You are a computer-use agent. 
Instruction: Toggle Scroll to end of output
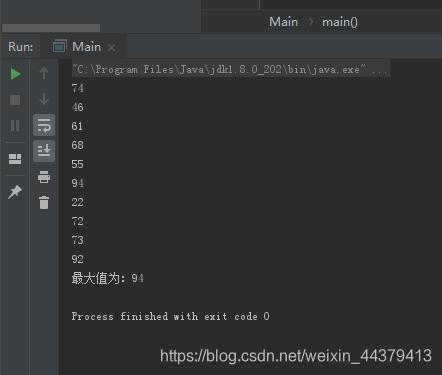(x=44, y=151)
